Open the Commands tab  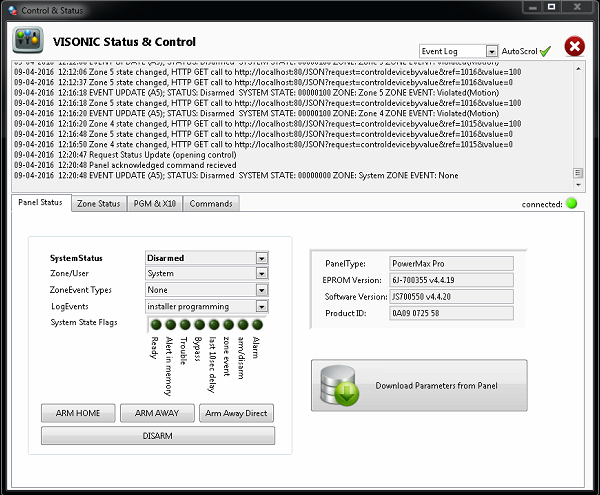(211, 204)
